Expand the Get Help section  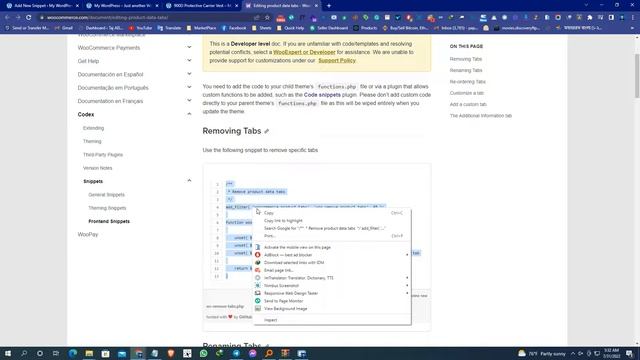point(189,60)
